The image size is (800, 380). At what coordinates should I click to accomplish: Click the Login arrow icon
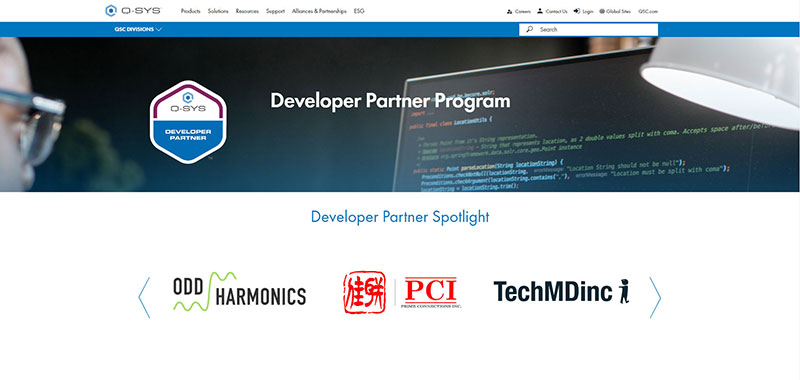577,11
